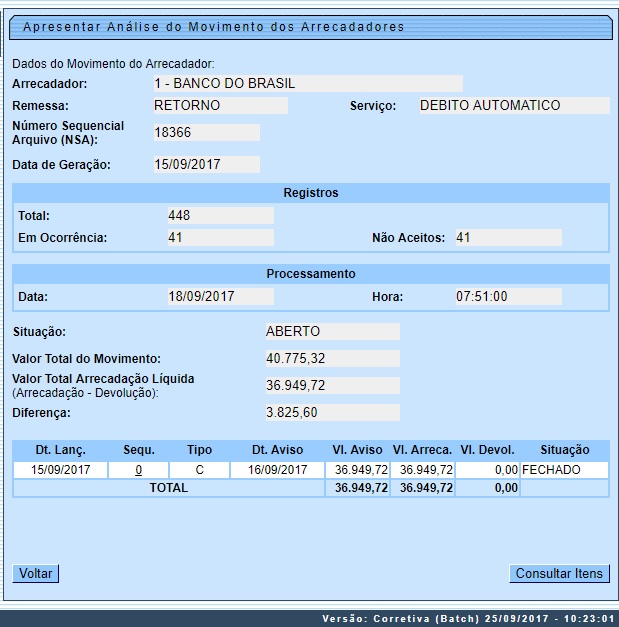Click the Registros Total field 448
The height and width of the screenshot is (627, 619).
(220, 216)
